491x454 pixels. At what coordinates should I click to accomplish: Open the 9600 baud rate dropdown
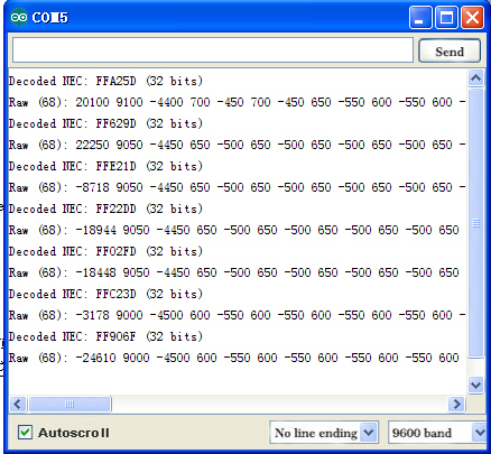point(437,433)
